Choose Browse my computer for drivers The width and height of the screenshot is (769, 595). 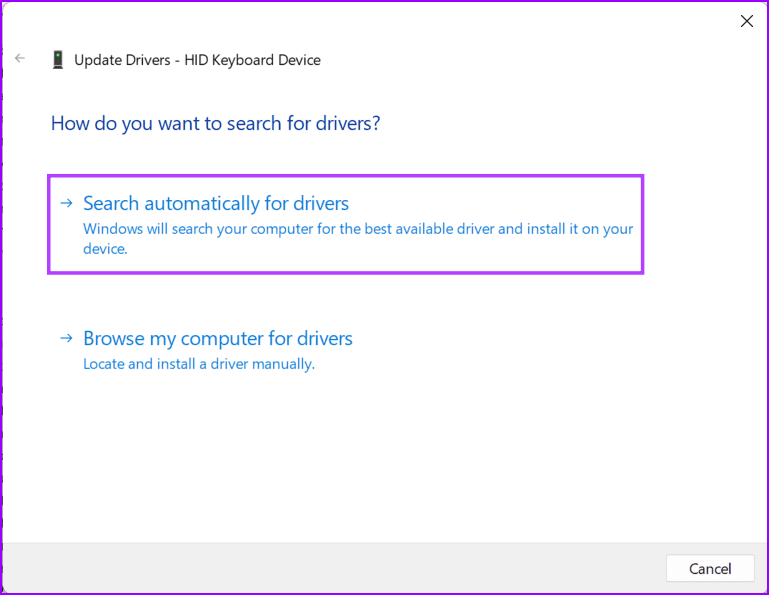click(x=218, y=338)
